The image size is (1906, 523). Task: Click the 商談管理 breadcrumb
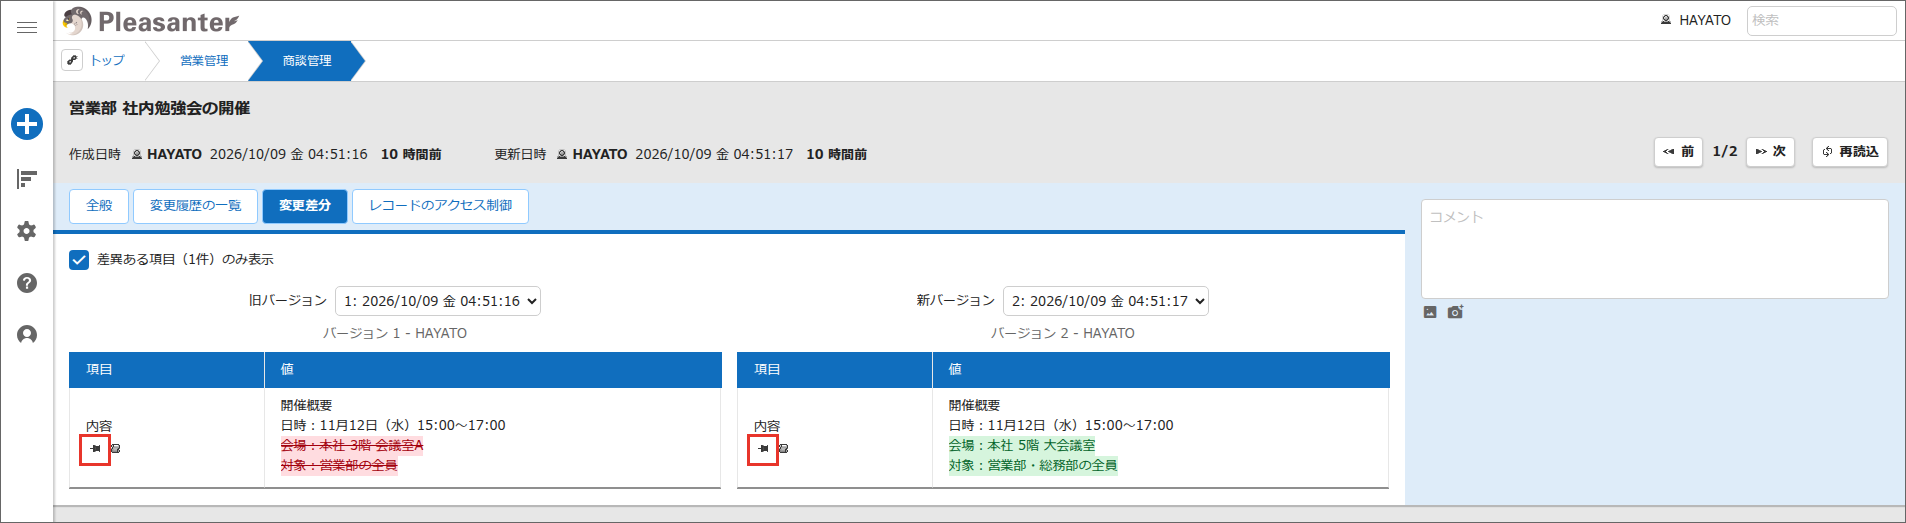tap(307, 61)
